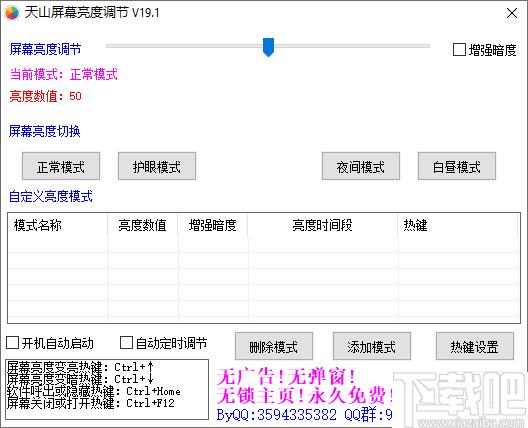This screenshot has width=528, height=428.
Task: Click 屏幕关闭或打开热键 Ctrl+F12 line
Action: pos(91,403)
